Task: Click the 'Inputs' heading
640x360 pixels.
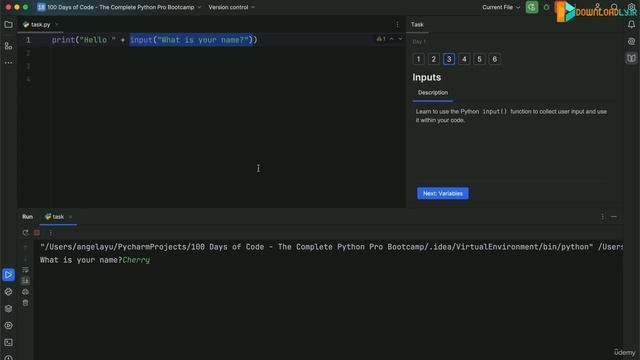Action: click(427, 77)
